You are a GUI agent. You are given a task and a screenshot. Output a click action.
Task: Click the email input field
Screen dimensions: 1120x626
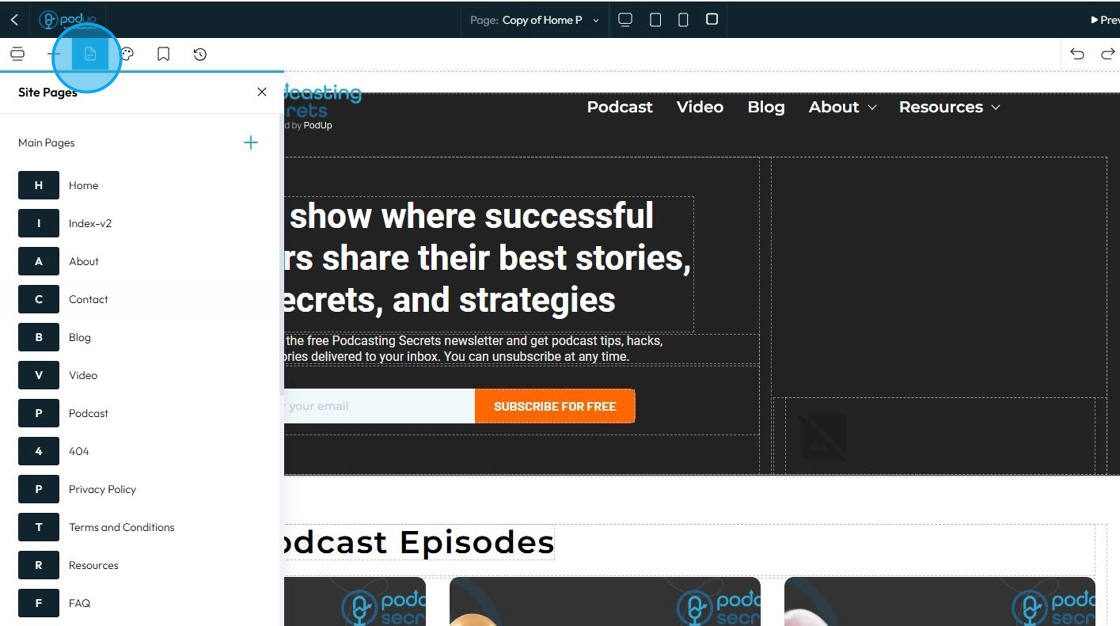pyautogui.click(x=379, y=406)
